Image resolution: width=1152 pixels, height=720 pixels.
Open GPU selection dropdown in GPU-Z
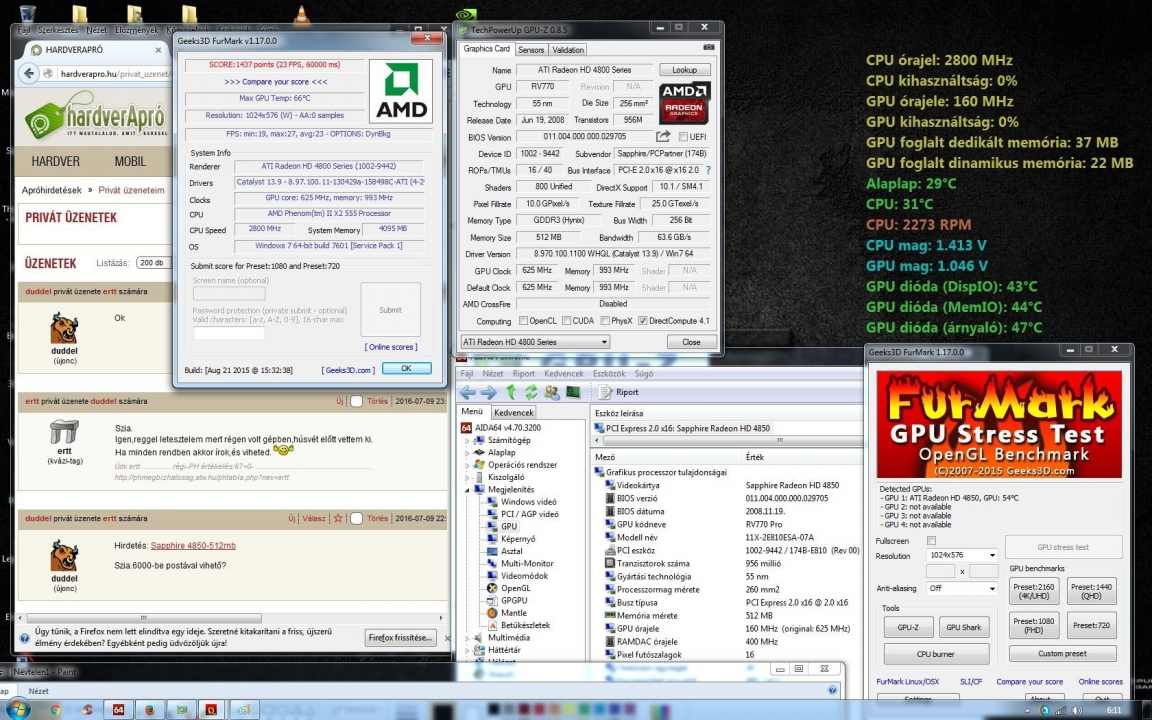click(535, 342)
